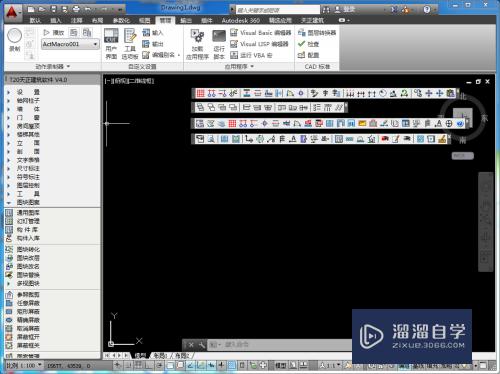This screenshot has width=500, height=374.
Task: Click the CAD standards check (检查) button
Action: pyautogui.click(x=308, y=44)
